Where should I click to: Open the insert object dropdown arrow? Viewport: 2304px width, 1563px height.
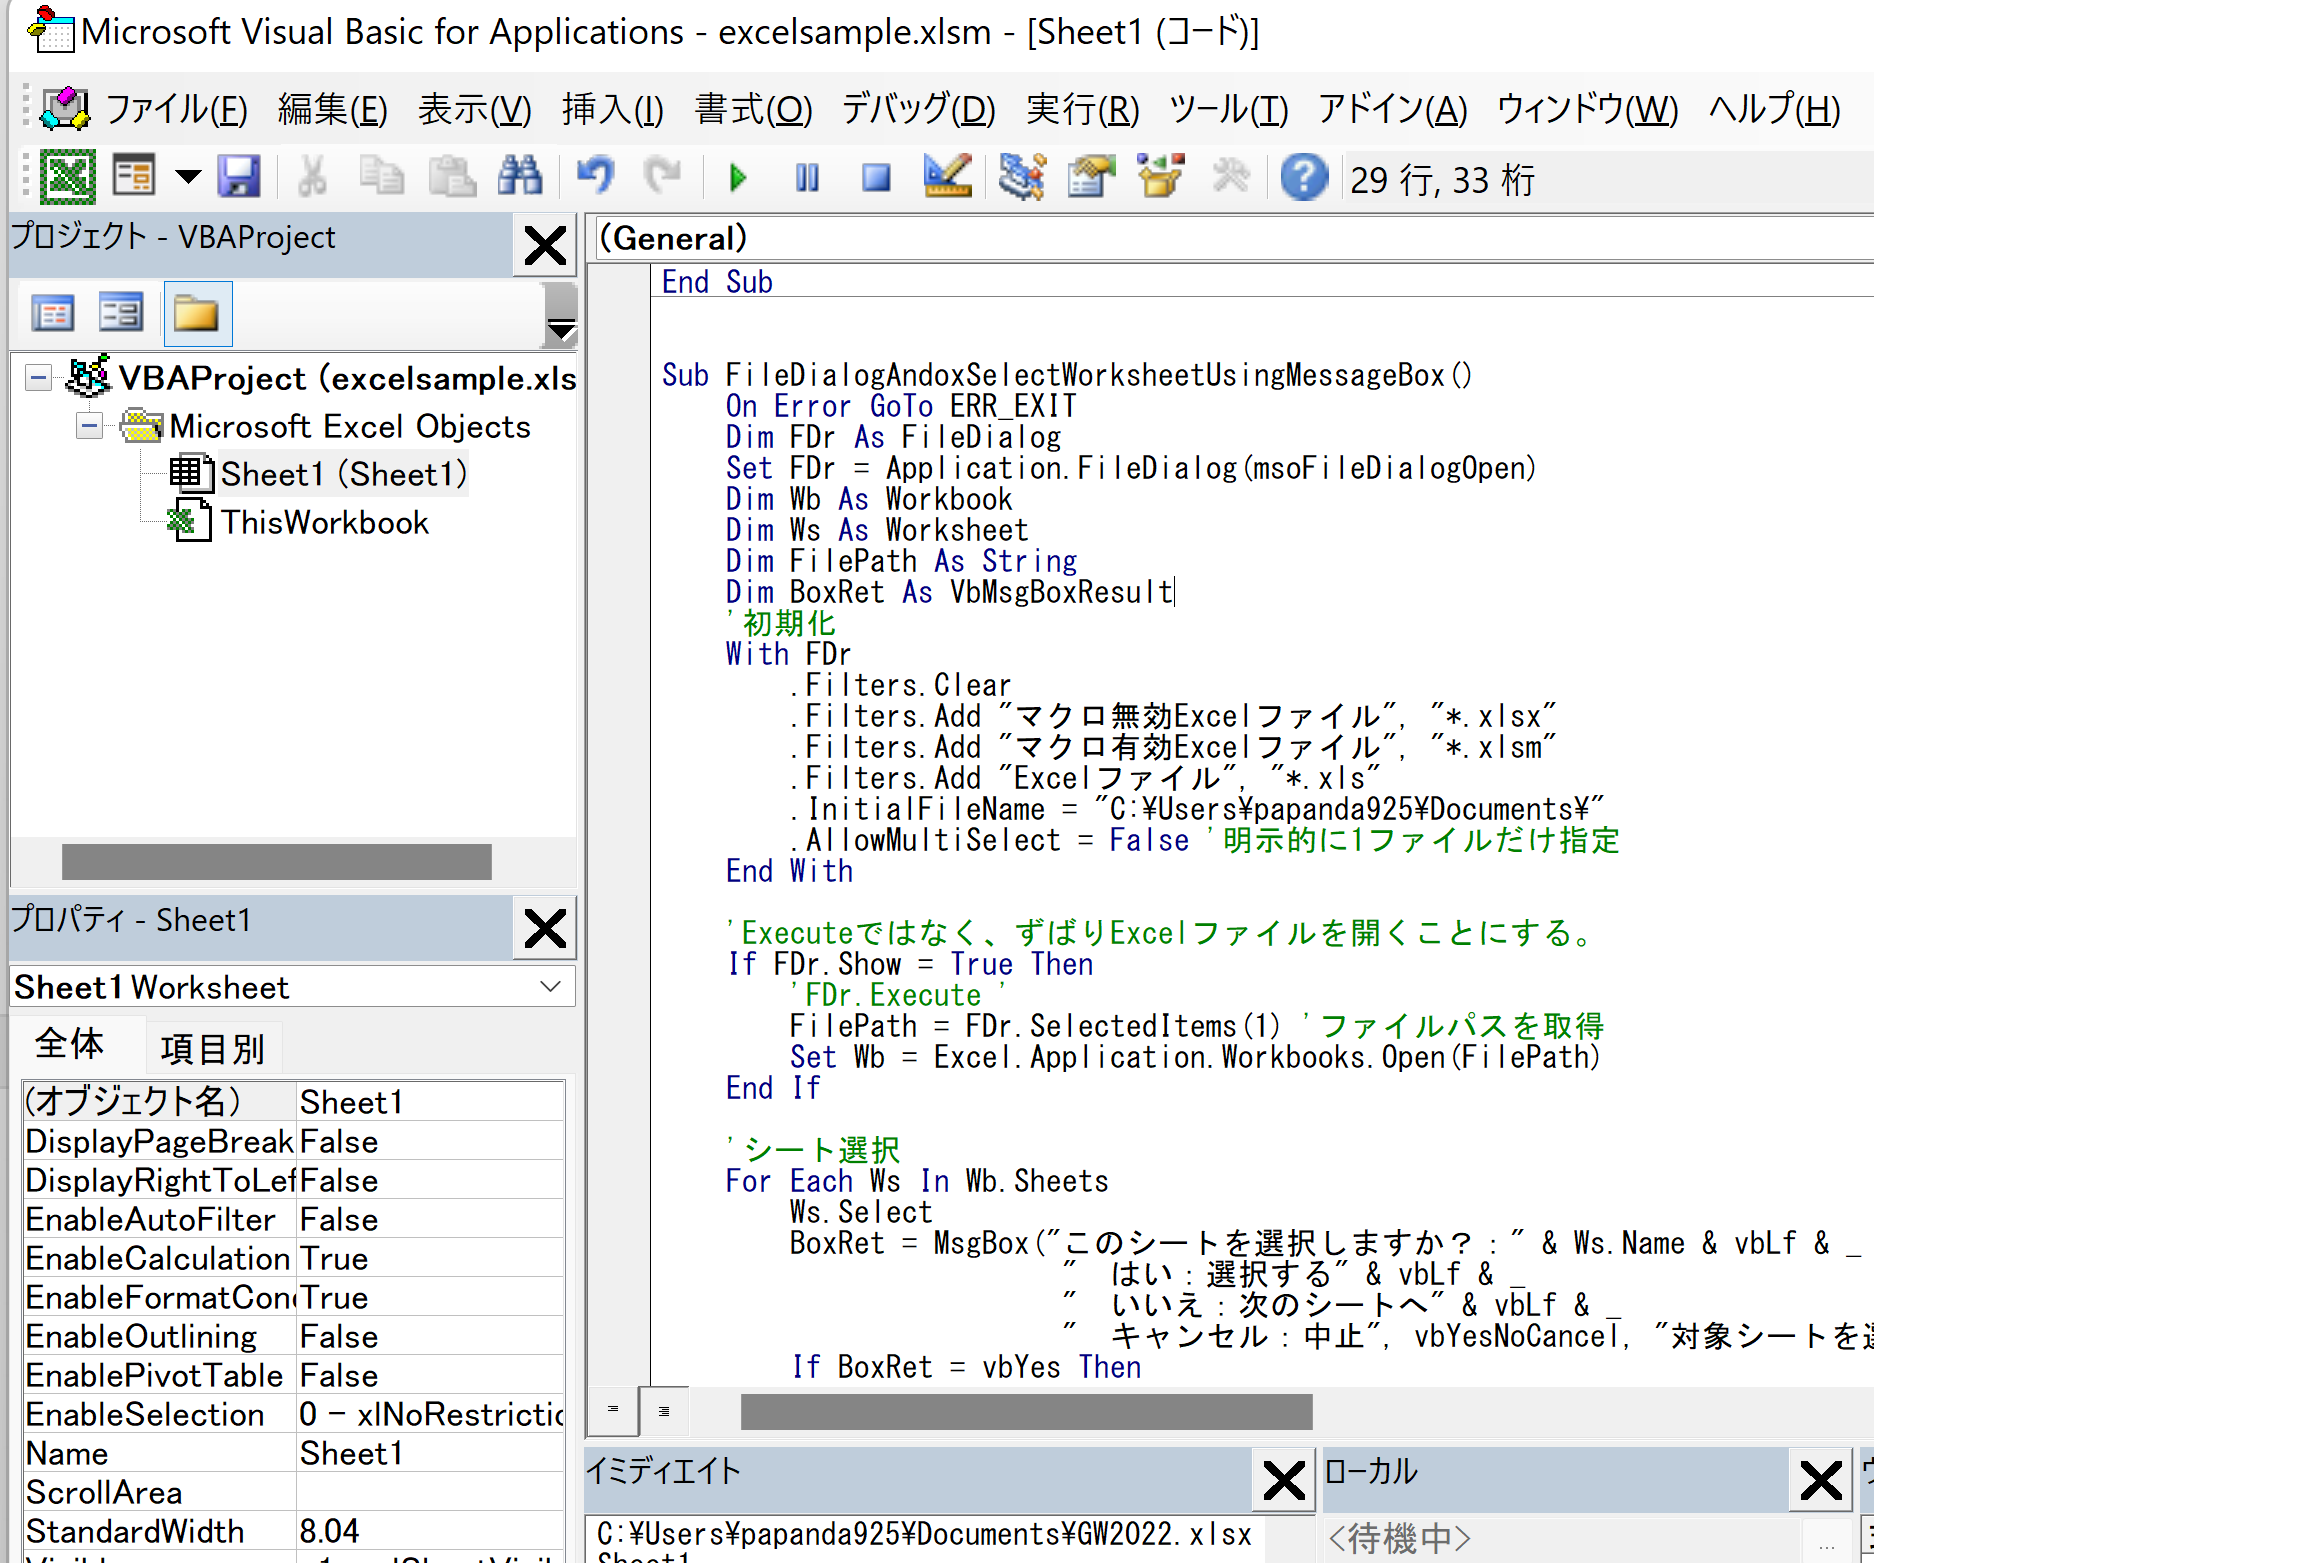[x=187, y=178]
